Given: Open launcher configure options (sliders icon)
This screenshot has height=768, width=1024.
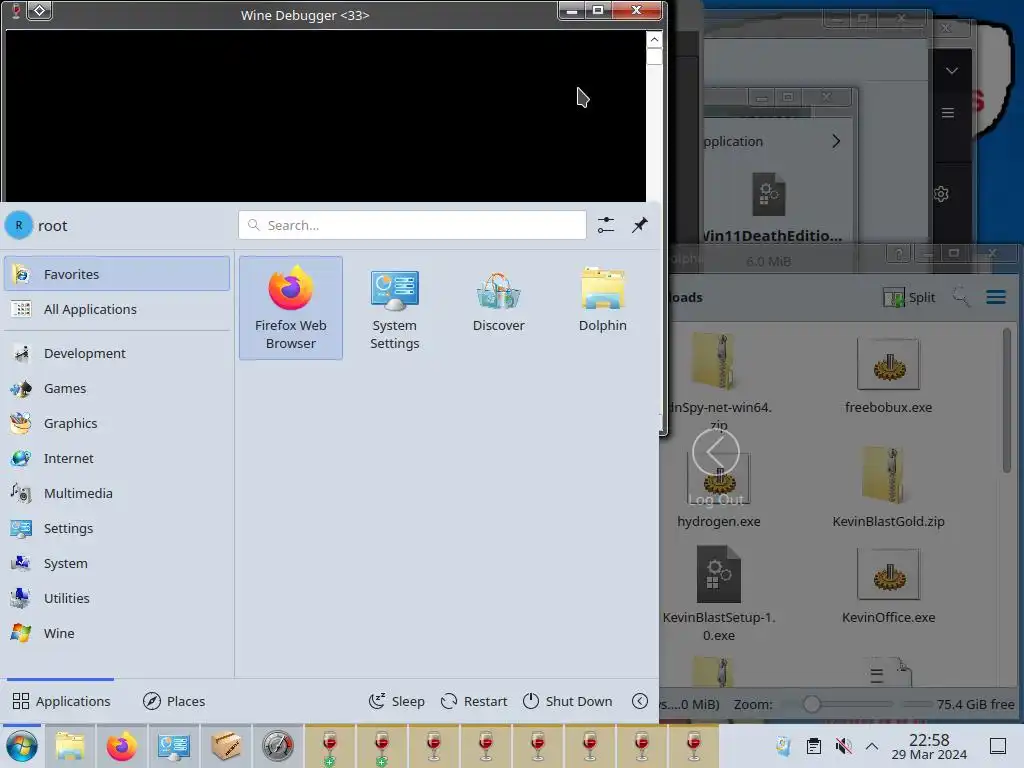Looking at the screenshot, I should (605, 225).
